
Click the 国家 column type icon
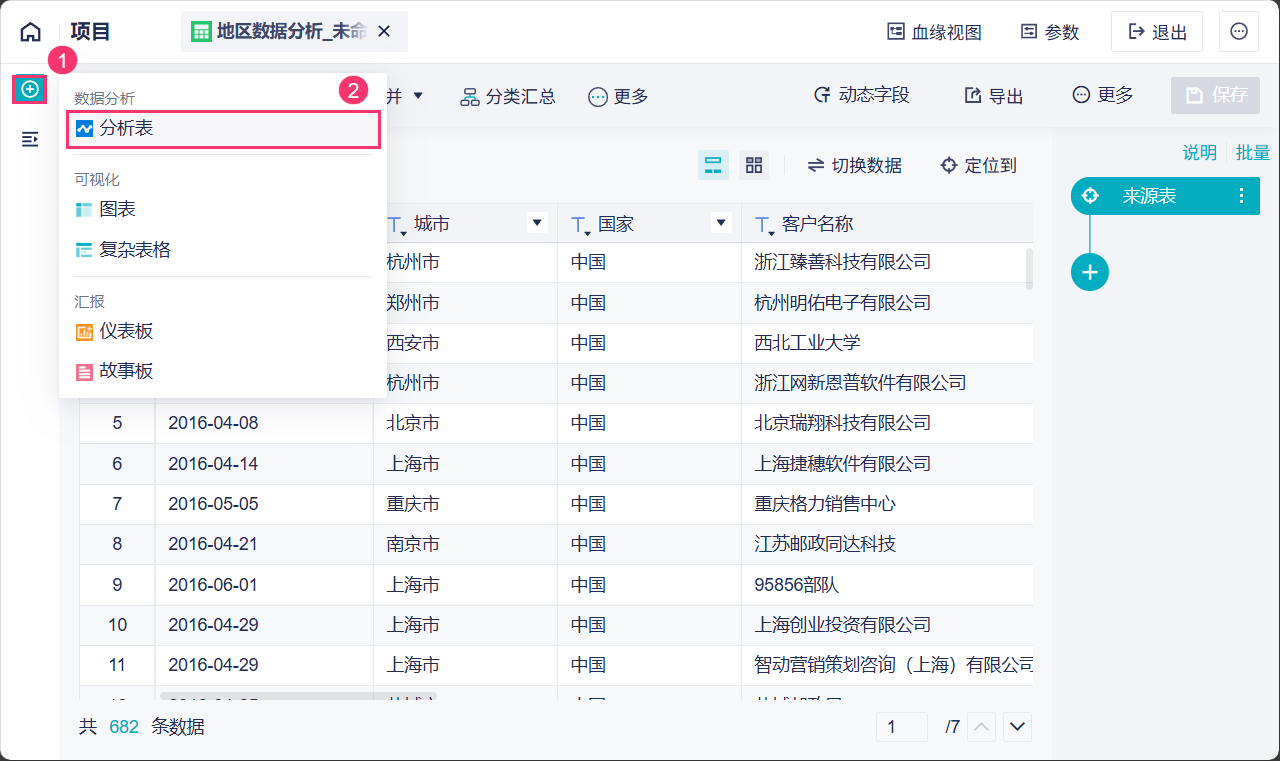[x=580, y=225]
